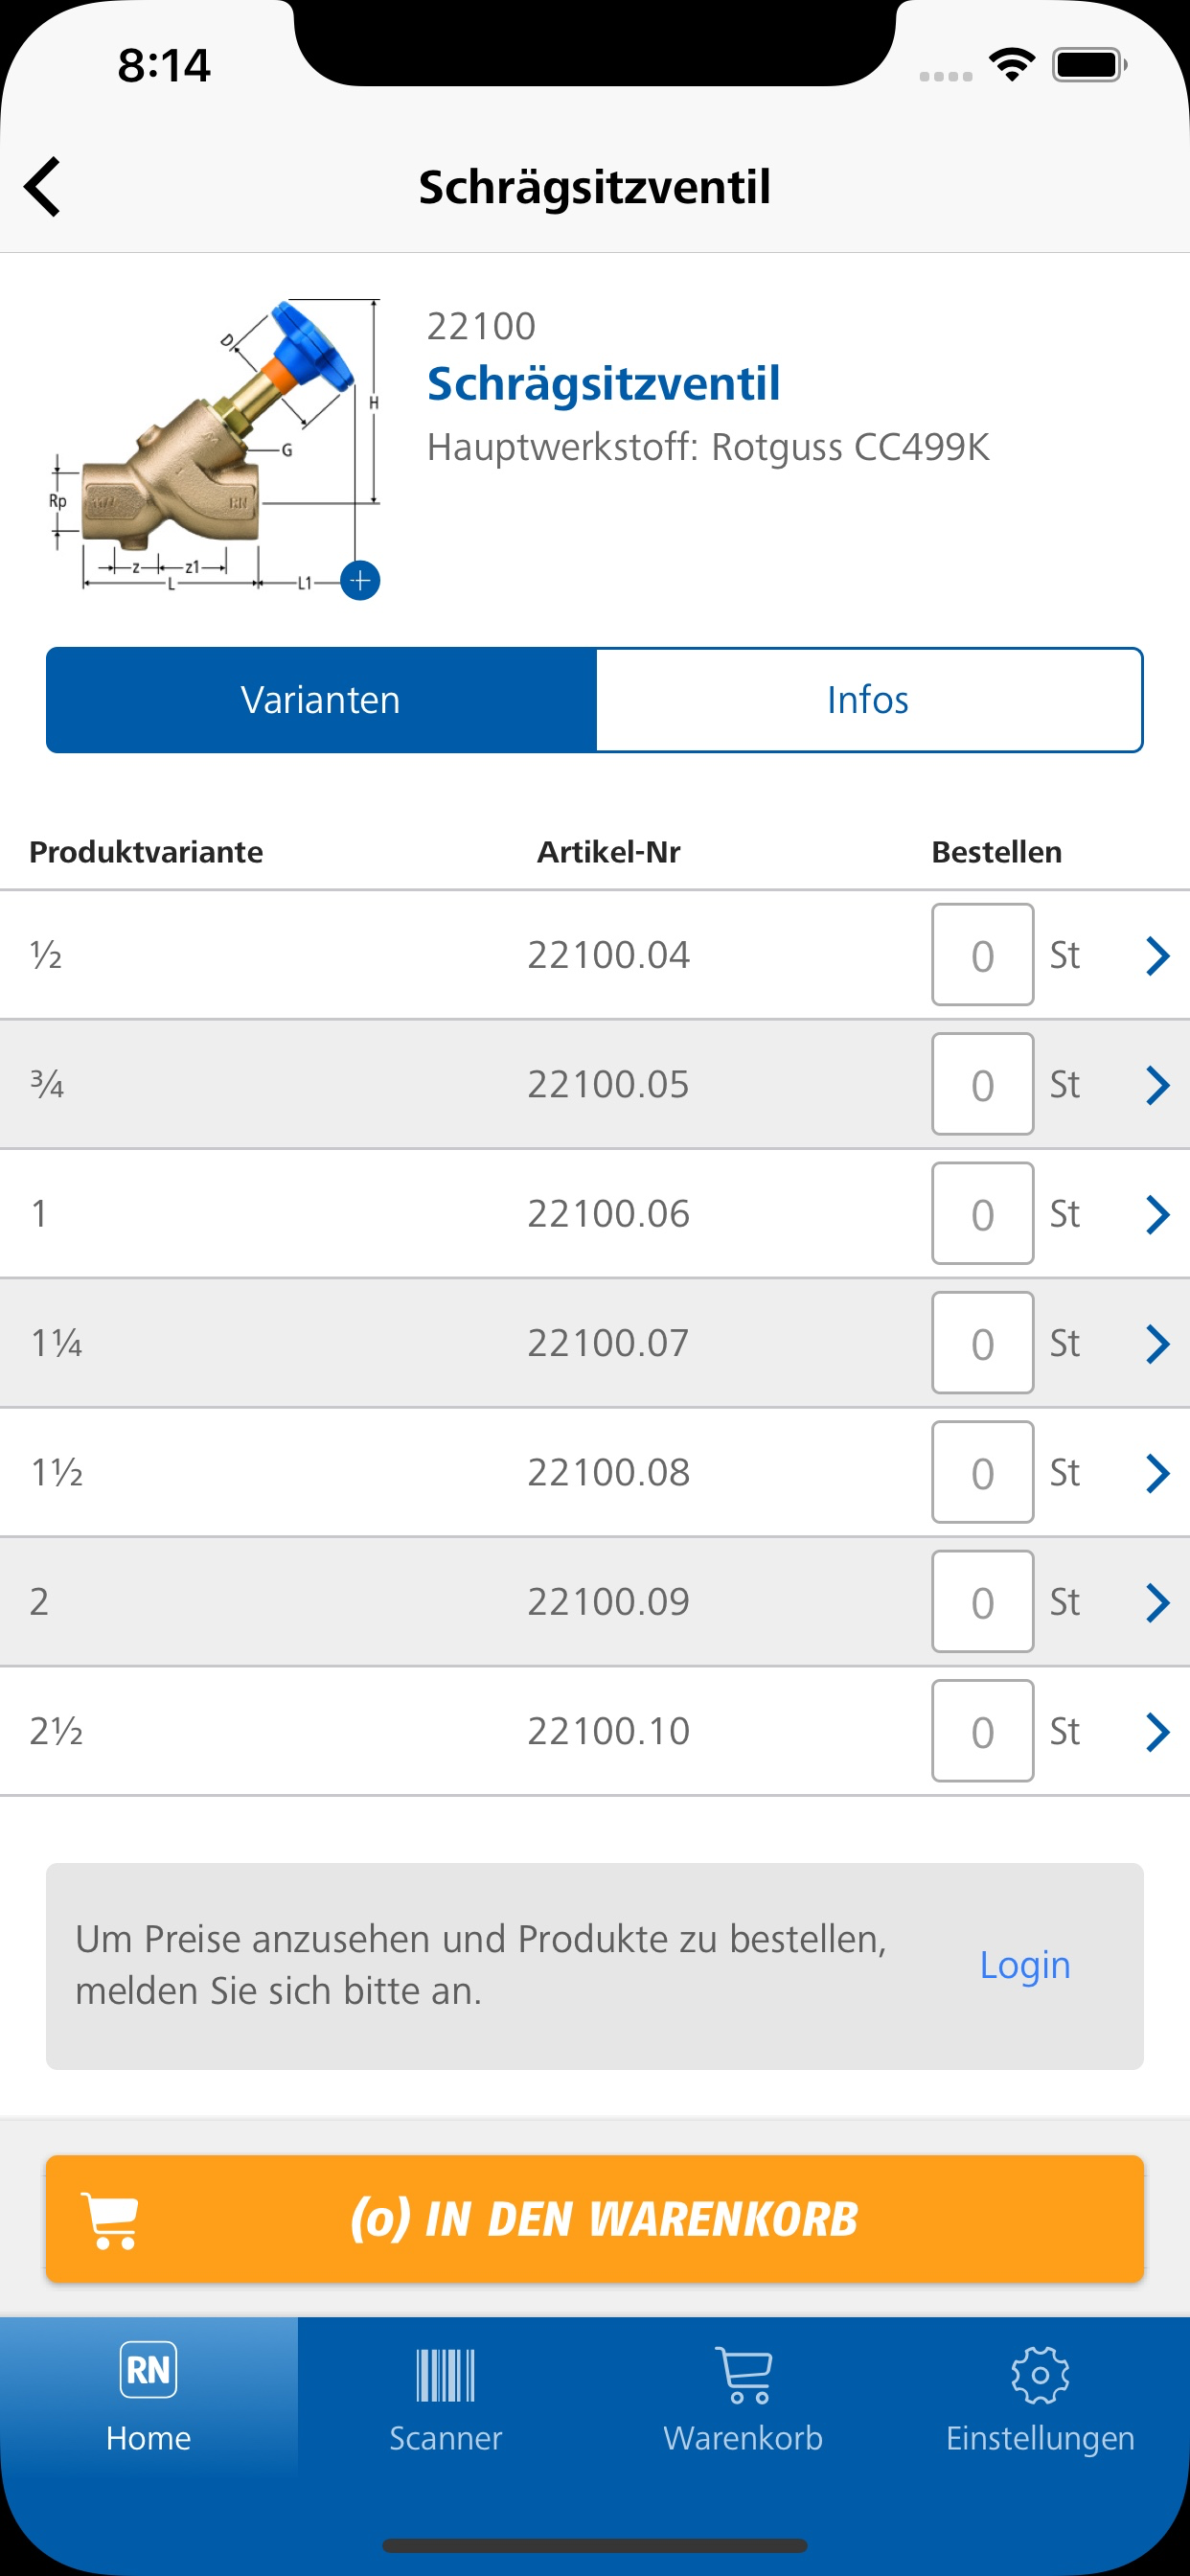
Task: Click the IN DEN WARENKORB button
Action: coord(595,2219)
